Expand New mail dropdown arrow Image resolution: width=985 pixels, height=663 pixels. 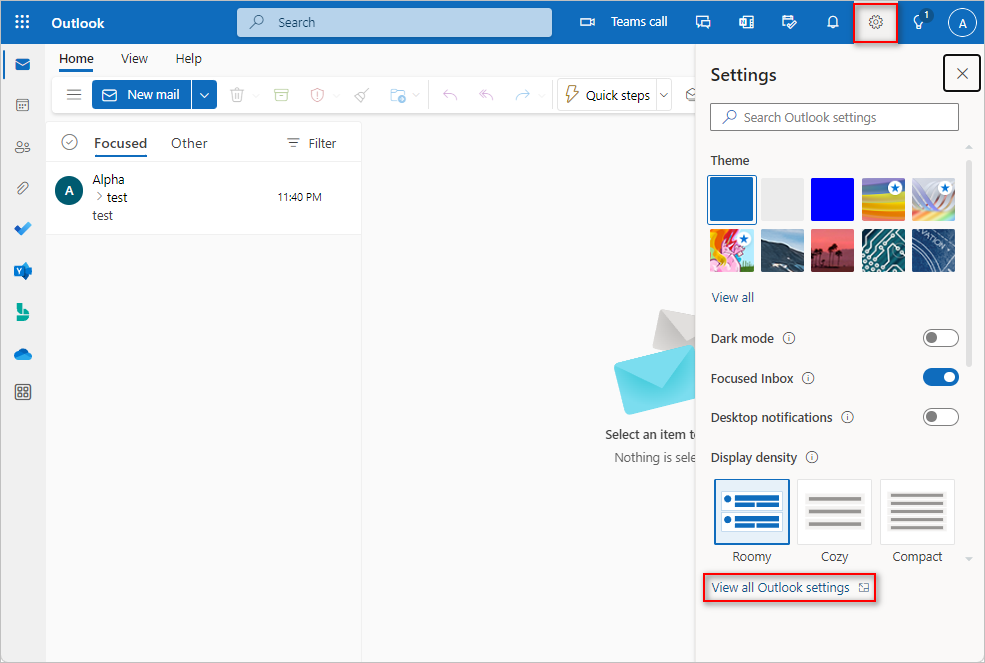204,95
